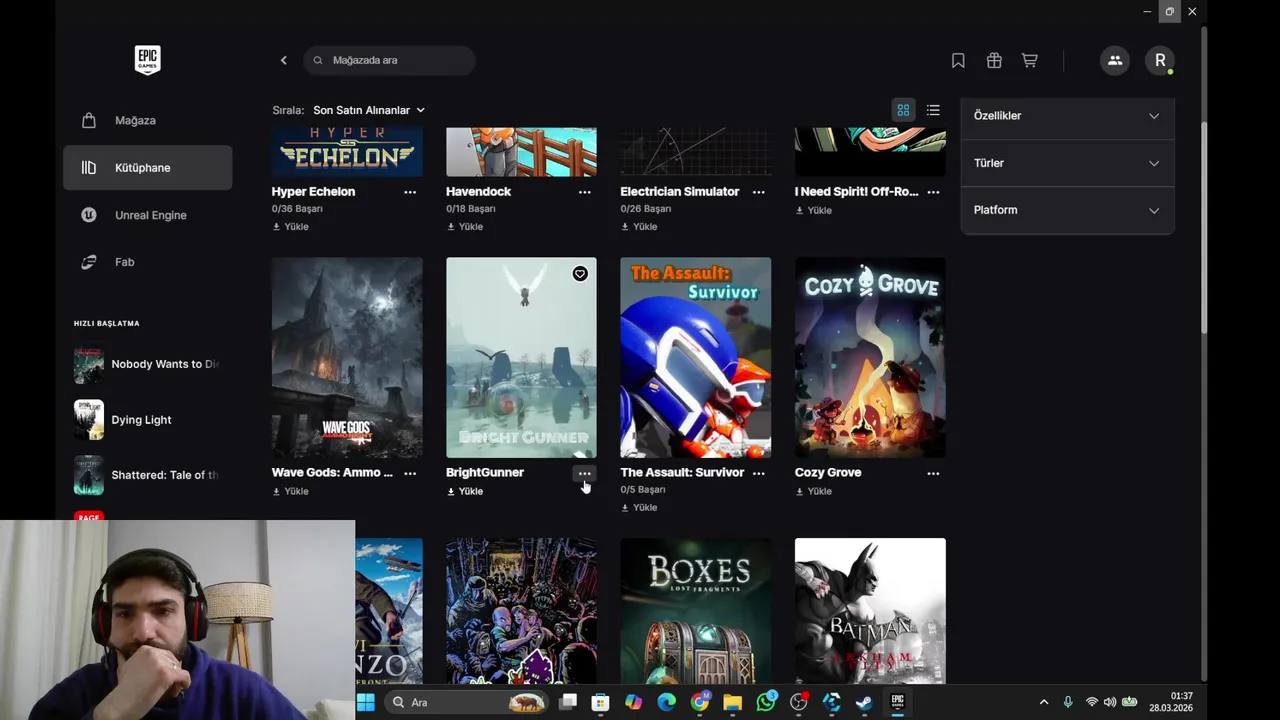
Task: Open BrightGunner cover thumbnail
Action: click(x=521, y=358)
